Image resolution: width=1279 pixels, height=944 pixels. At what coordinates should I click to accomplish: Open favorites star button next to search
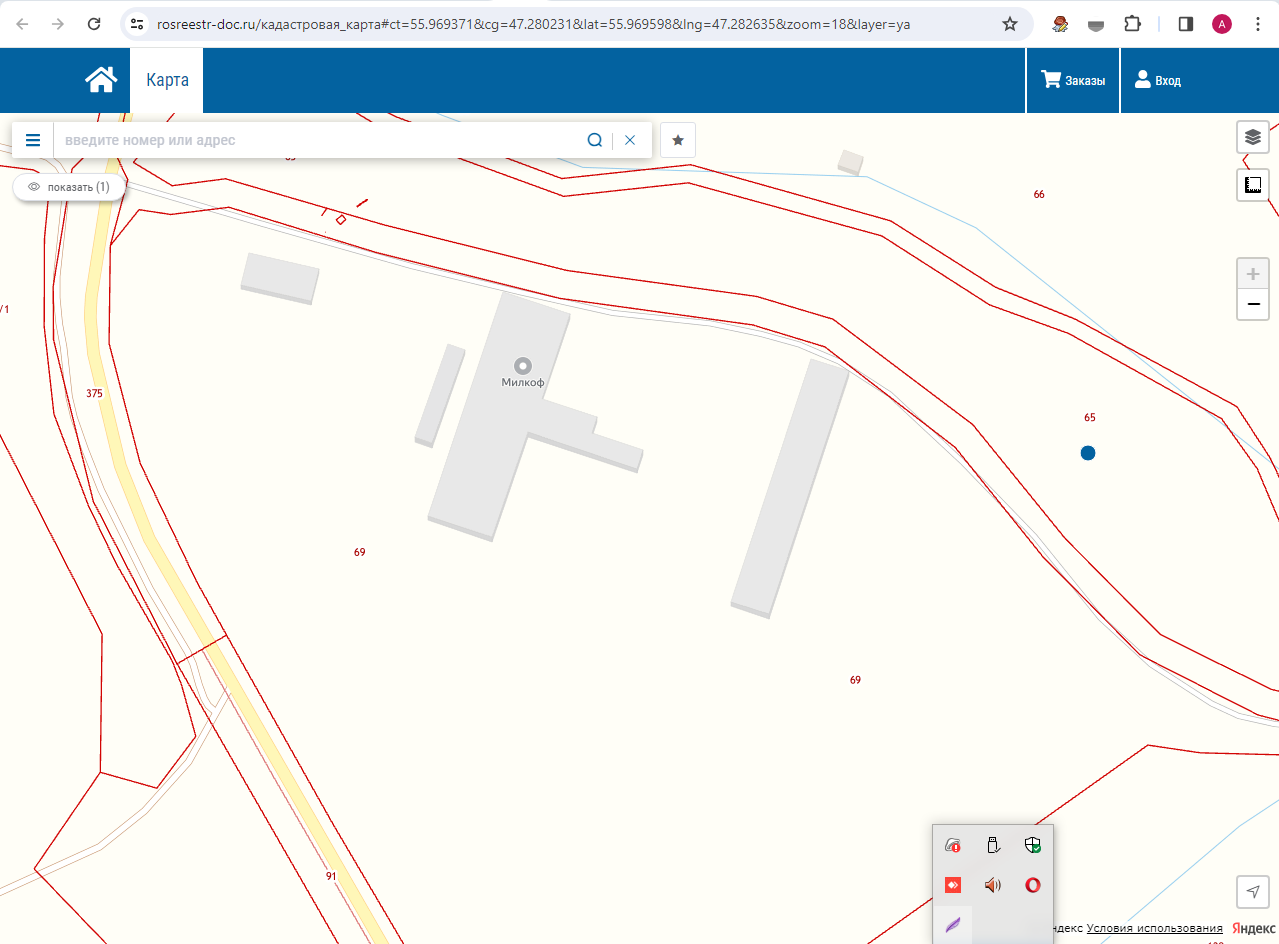point(678,140)
